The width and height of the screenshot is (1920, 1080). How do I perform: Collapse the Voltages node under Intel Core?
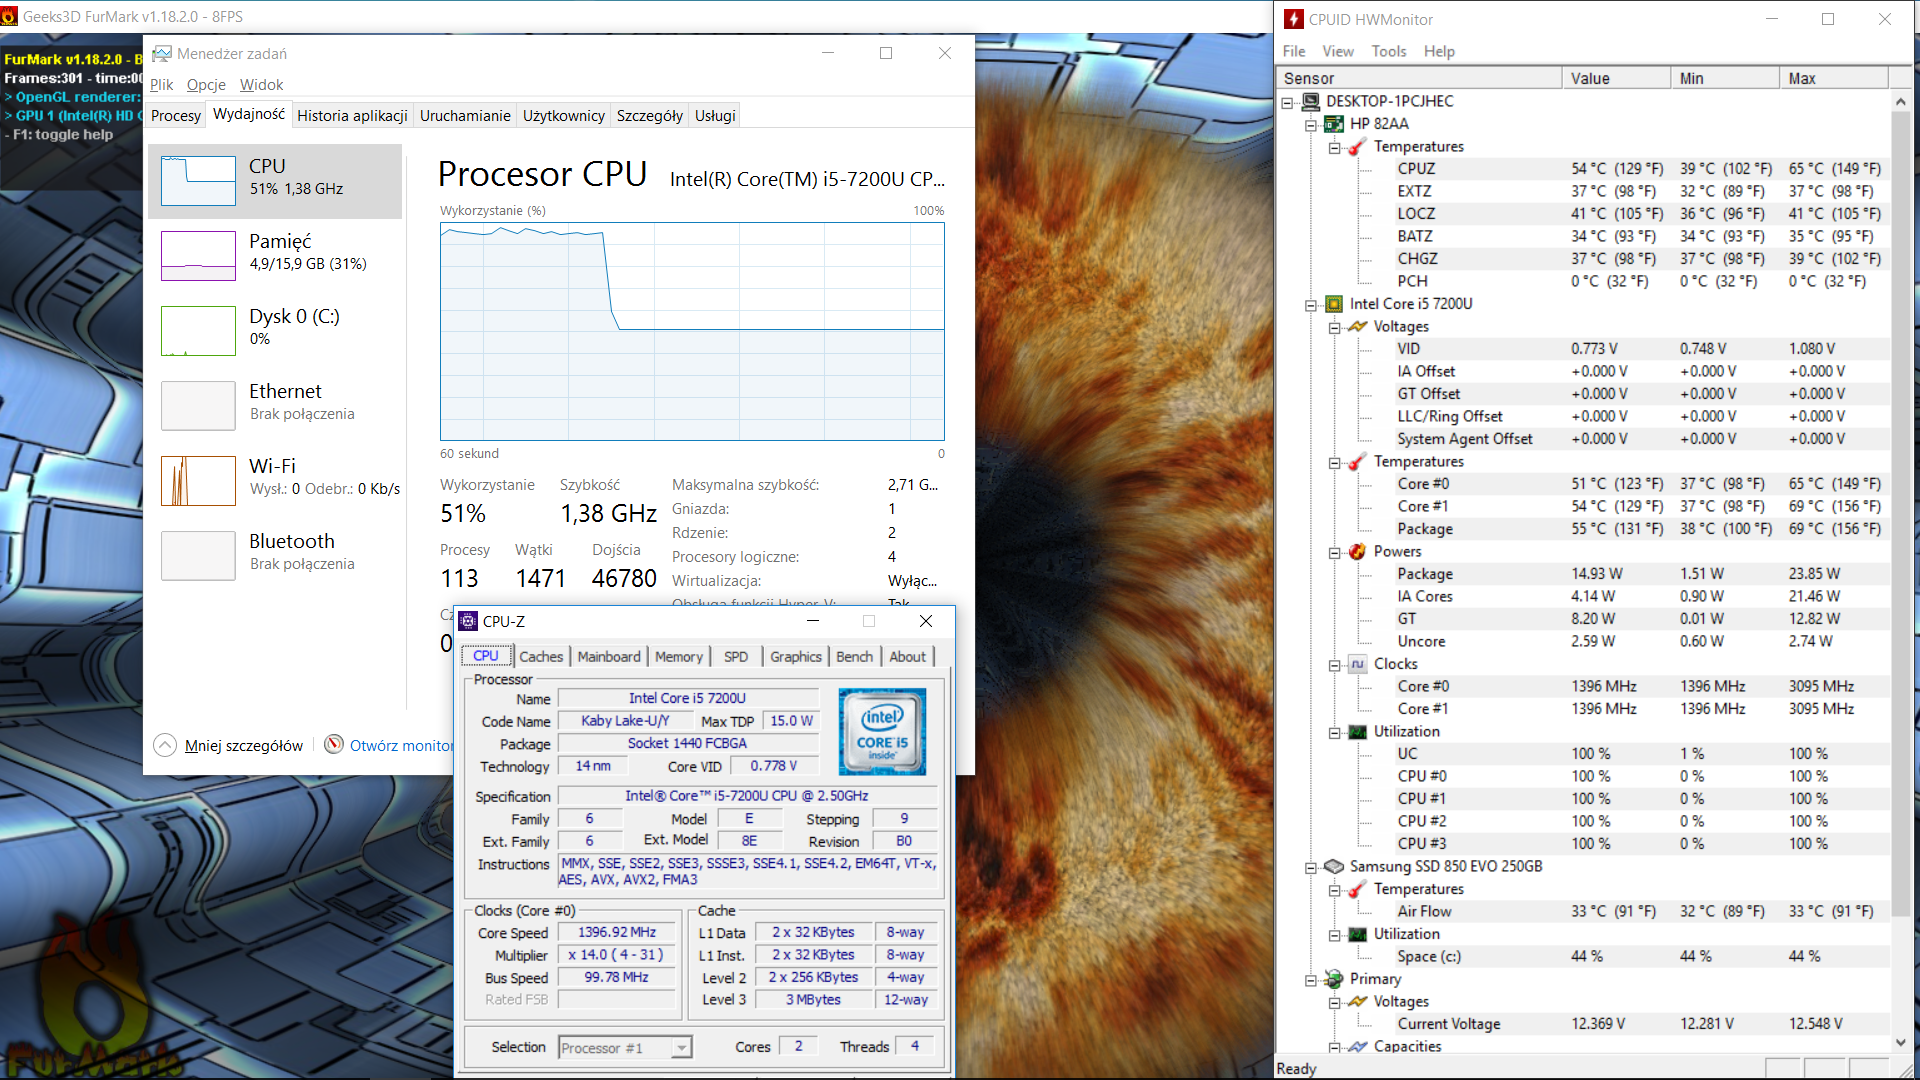(x=1334, y=327)
